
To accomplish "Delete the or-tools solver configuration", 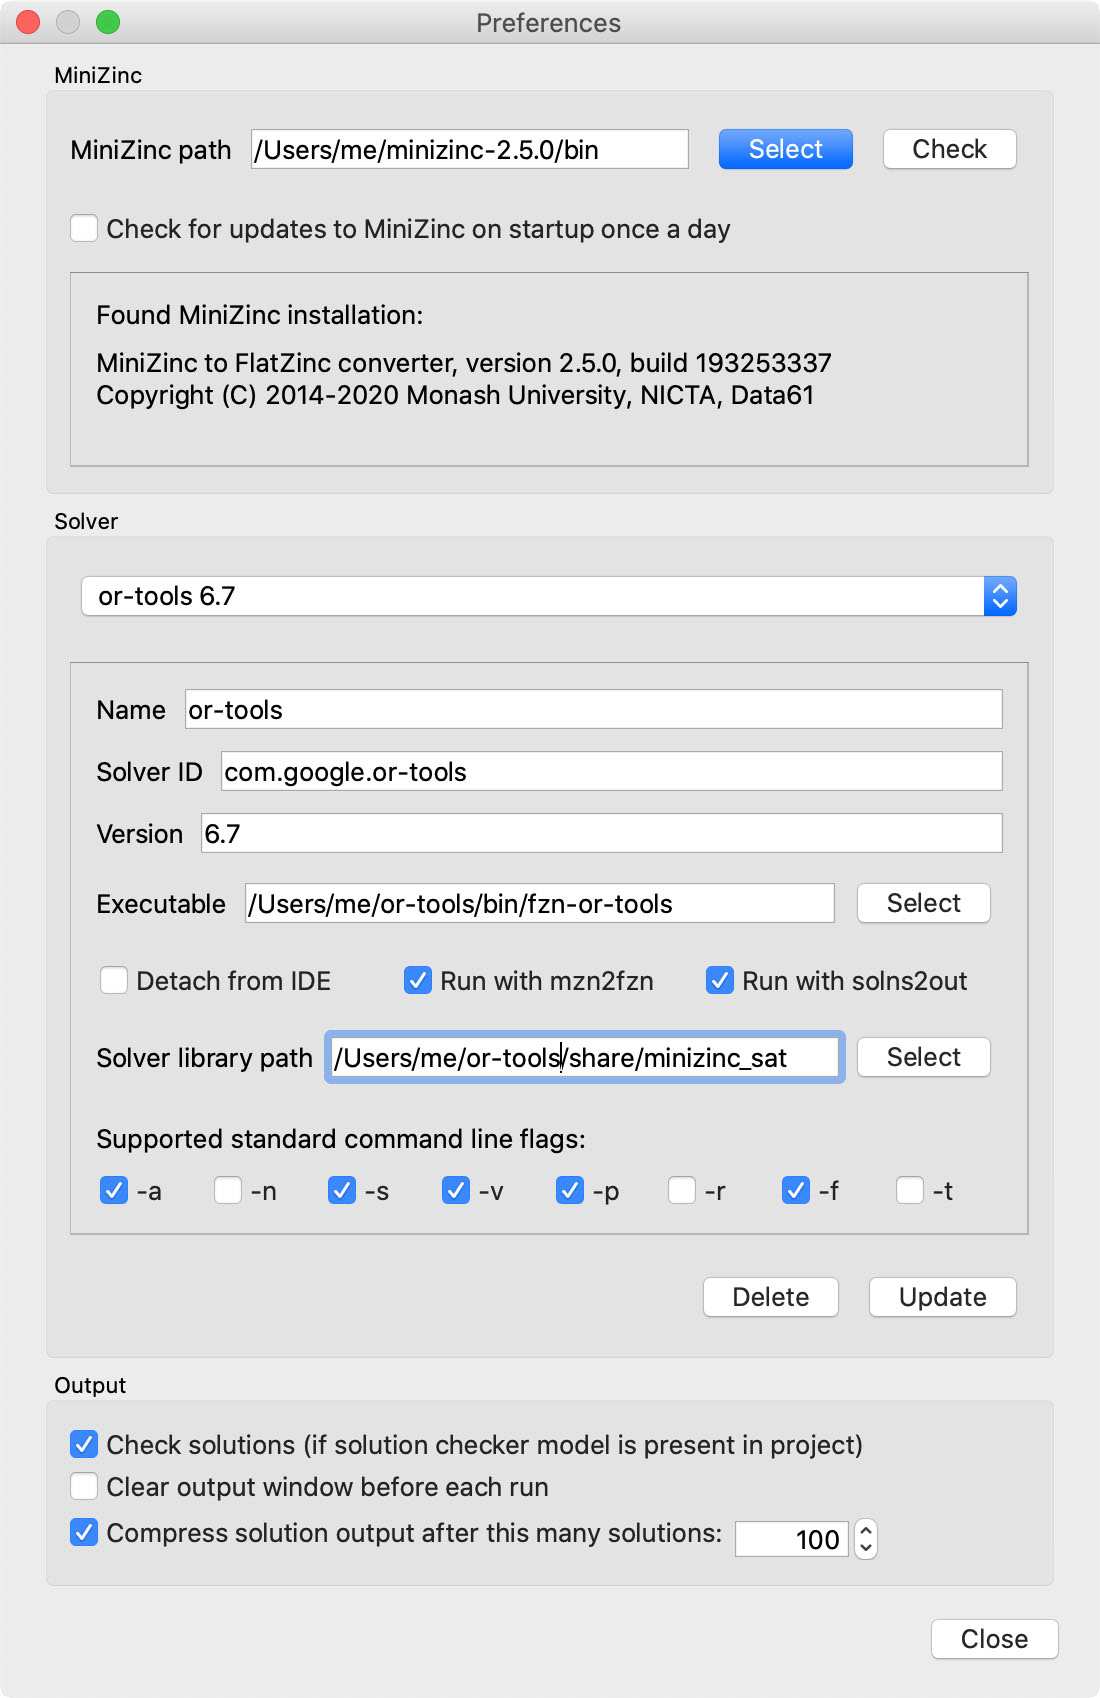I will point(771,1297).
